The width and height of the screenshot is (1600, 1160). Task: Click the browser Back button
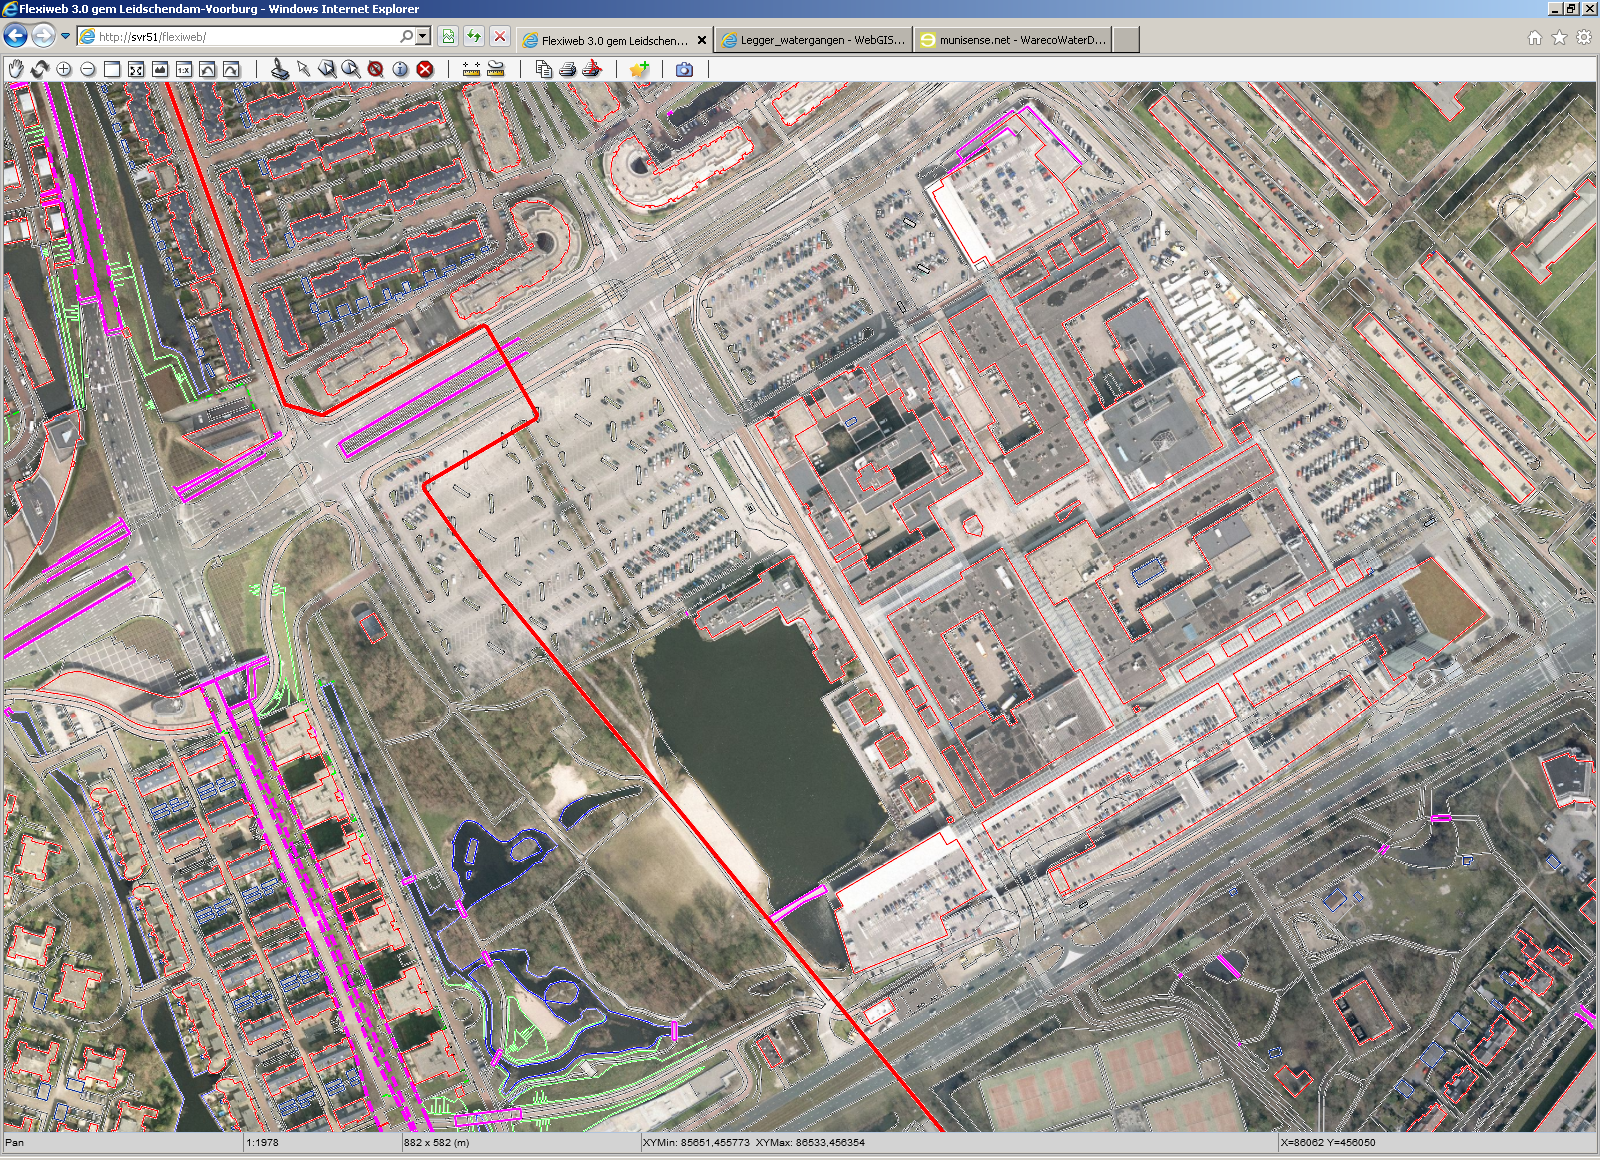coord(16,37)
